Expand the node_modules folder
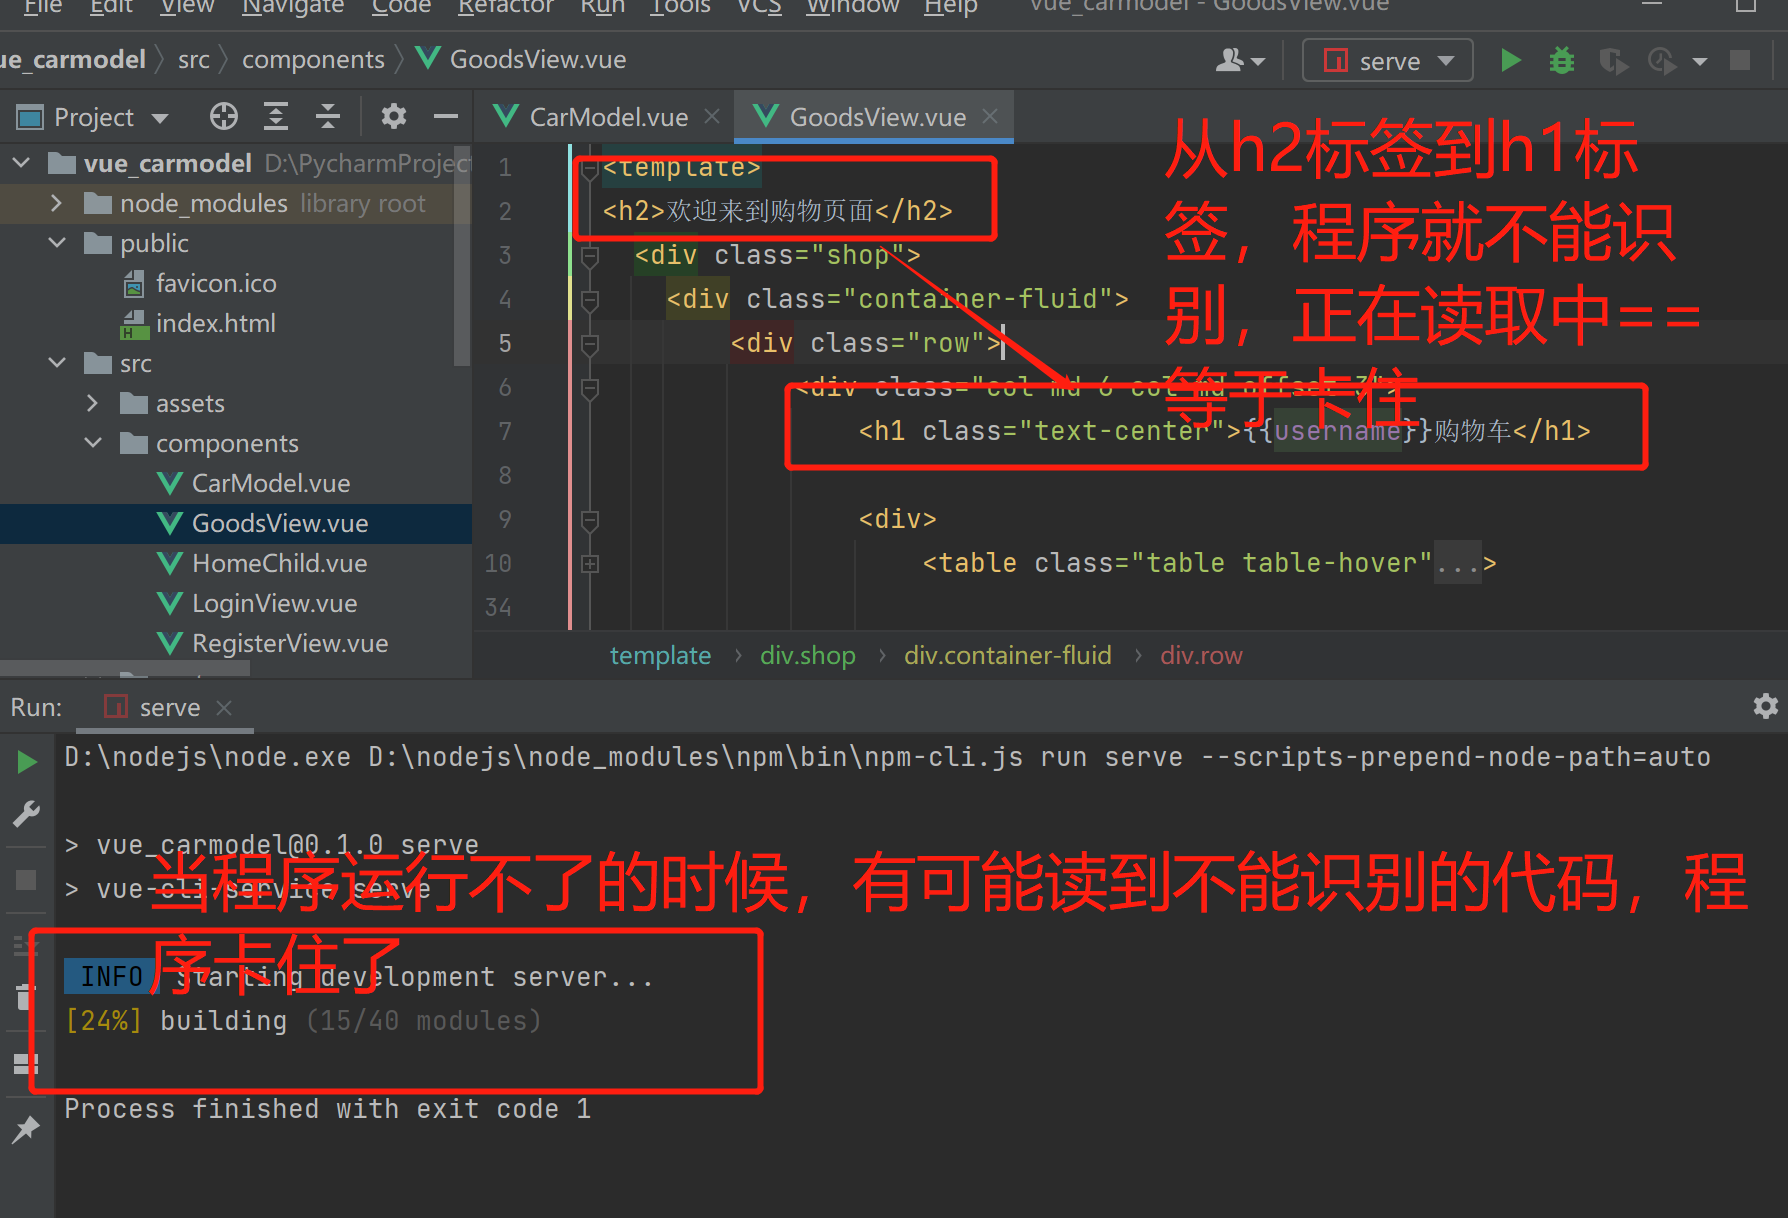The image size is (1788, 1218). [57, 203]
